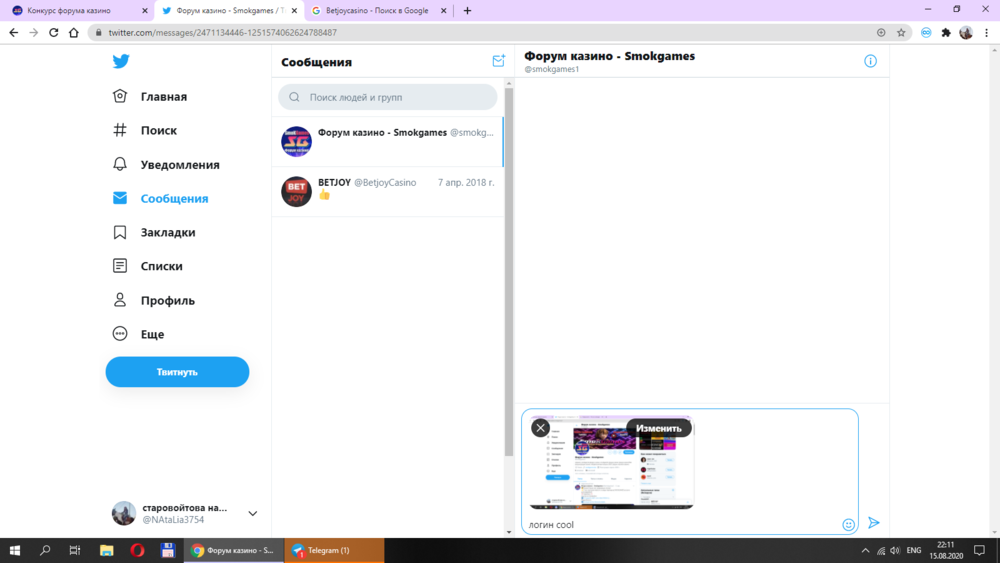Bookmark this page with star icon
The width and height of the screenshot is (1000, 563).
coord(901,33)
